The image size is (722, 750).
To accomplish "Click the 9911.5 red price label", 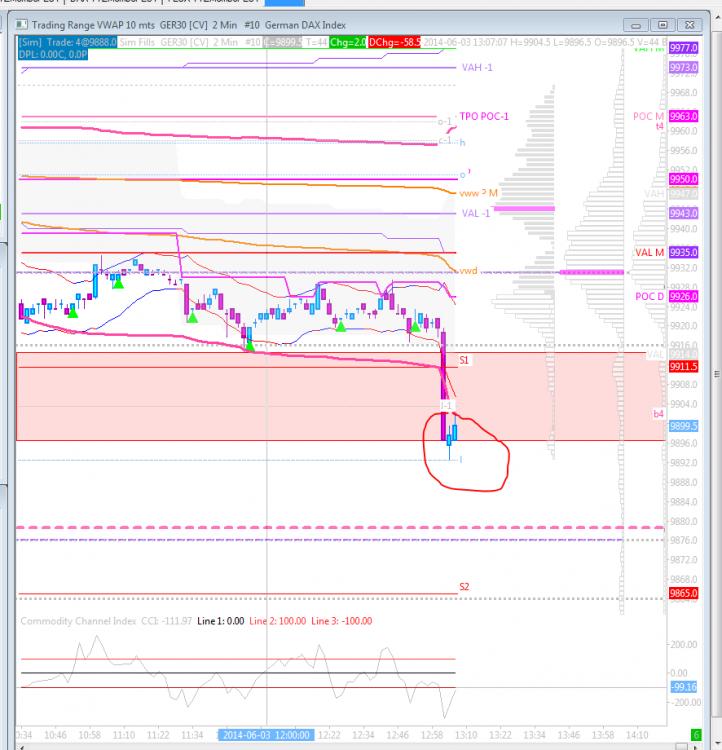I will [x=683, y=367].
